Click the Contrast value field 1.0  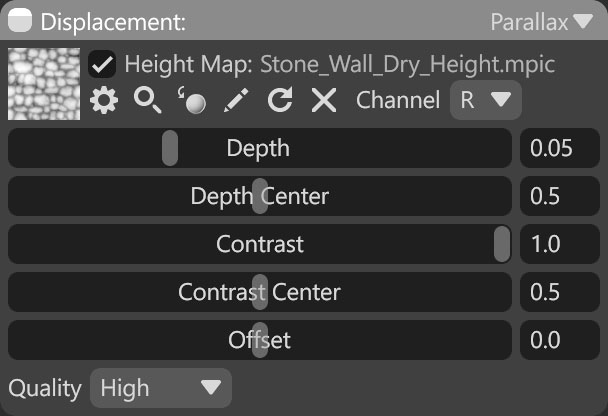pyautogui.click(x=560, y=244)
